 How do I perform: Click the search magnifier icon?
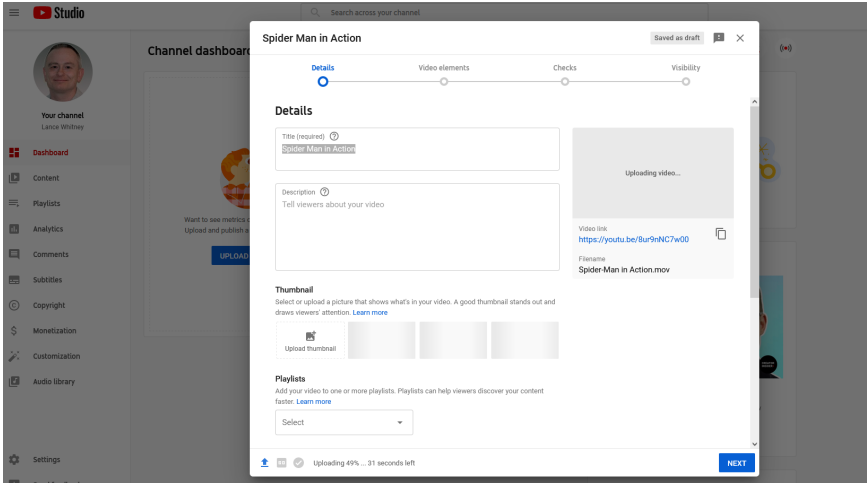click(x=315, y=12)
